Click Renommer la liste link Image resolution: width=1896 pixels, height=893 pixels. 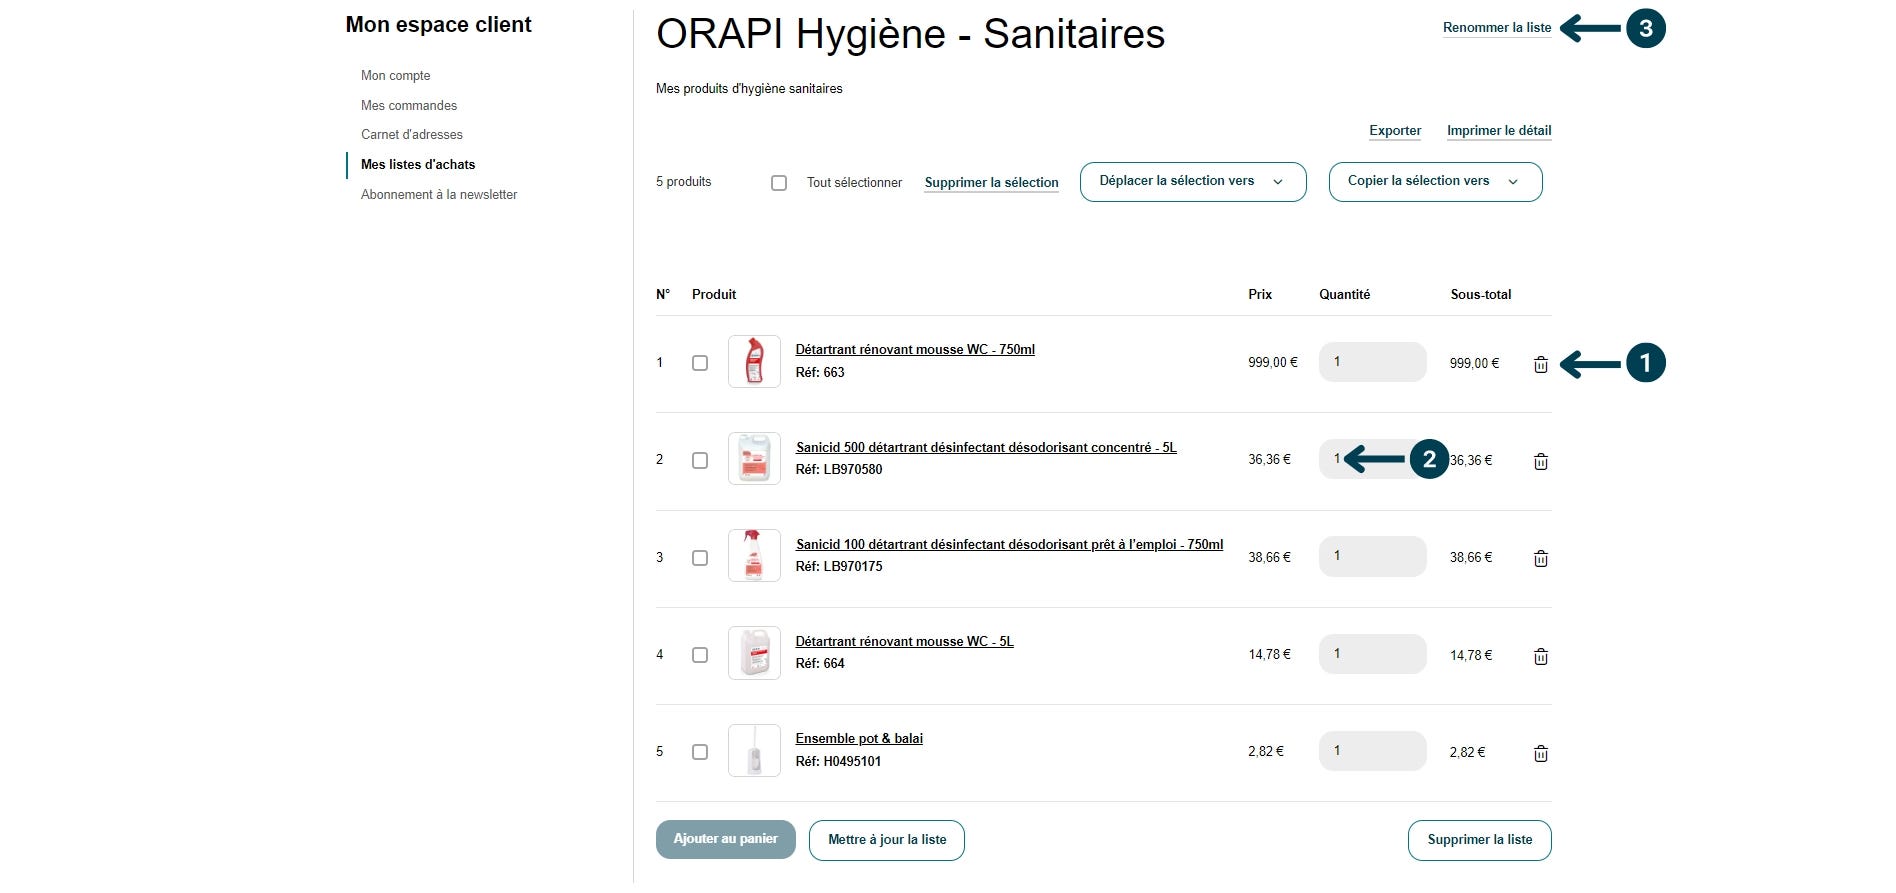1497,28
